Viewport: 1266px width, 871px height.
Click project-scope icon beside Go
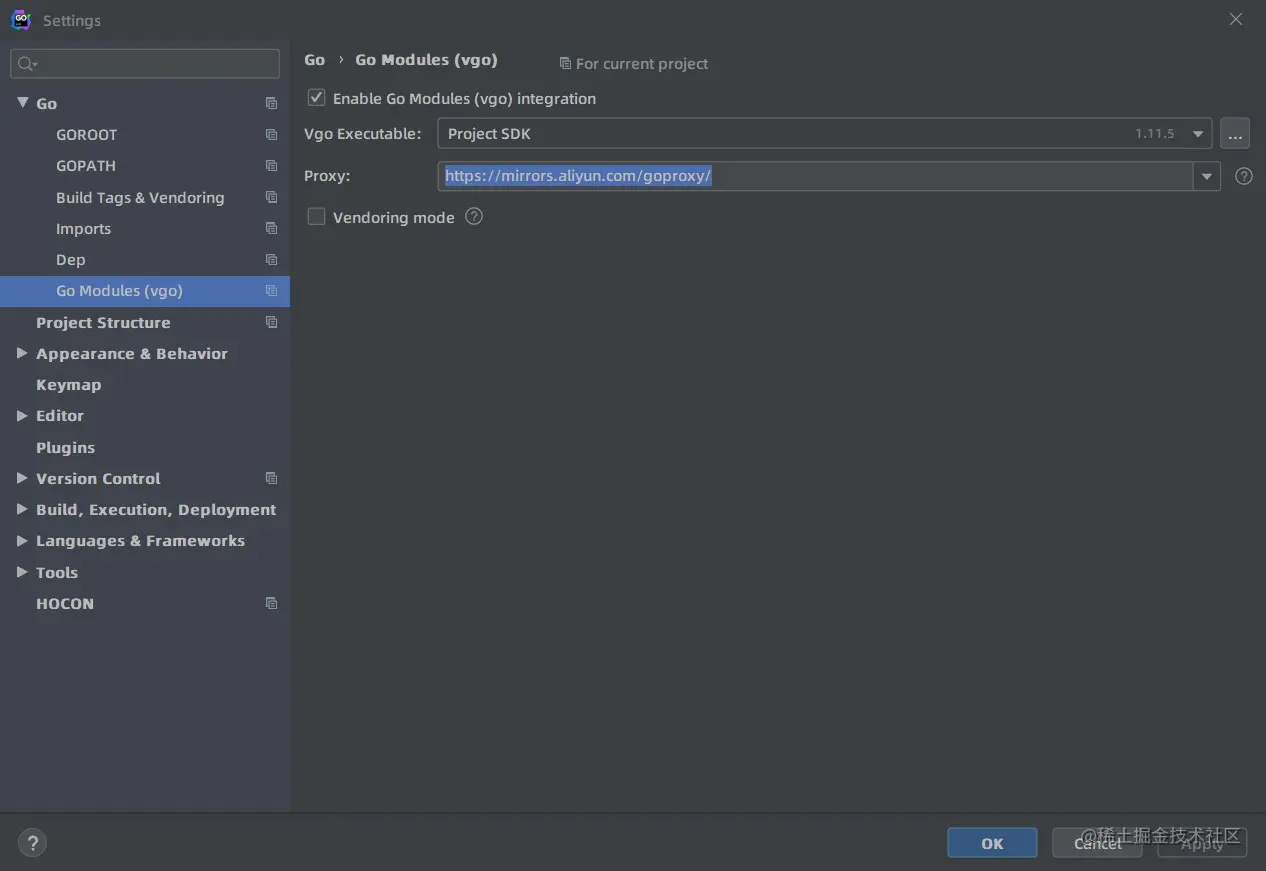(x=271, y=103)
